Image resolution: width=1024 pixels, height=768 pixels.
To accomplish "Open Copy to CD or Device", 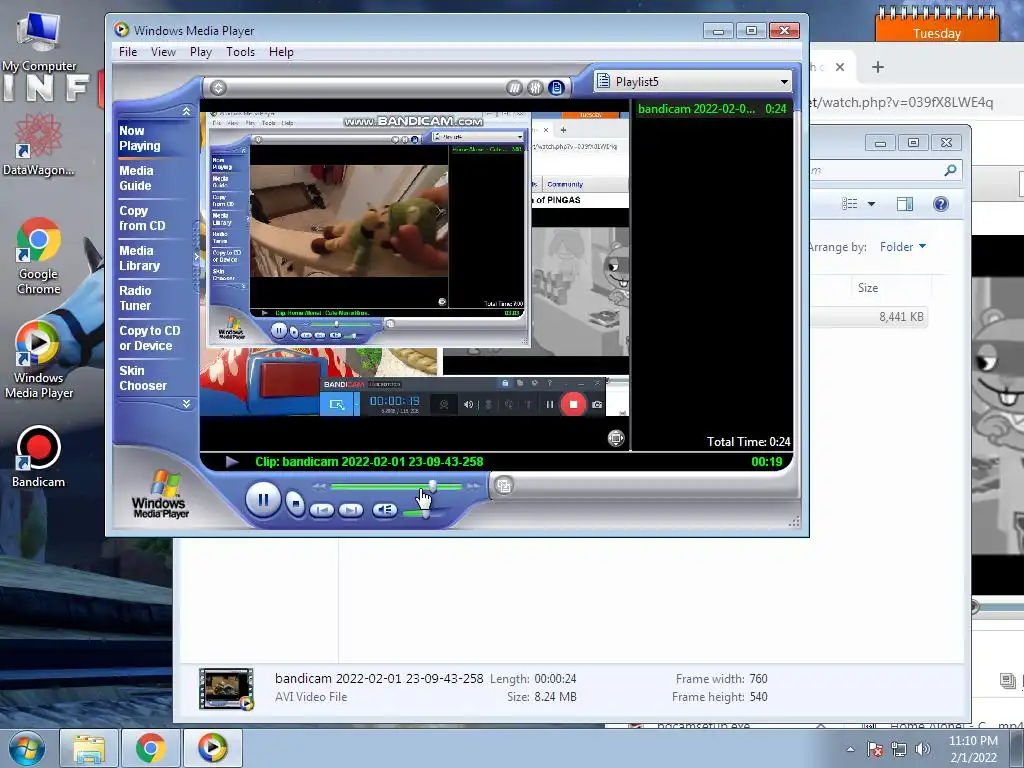I will 150,338.
